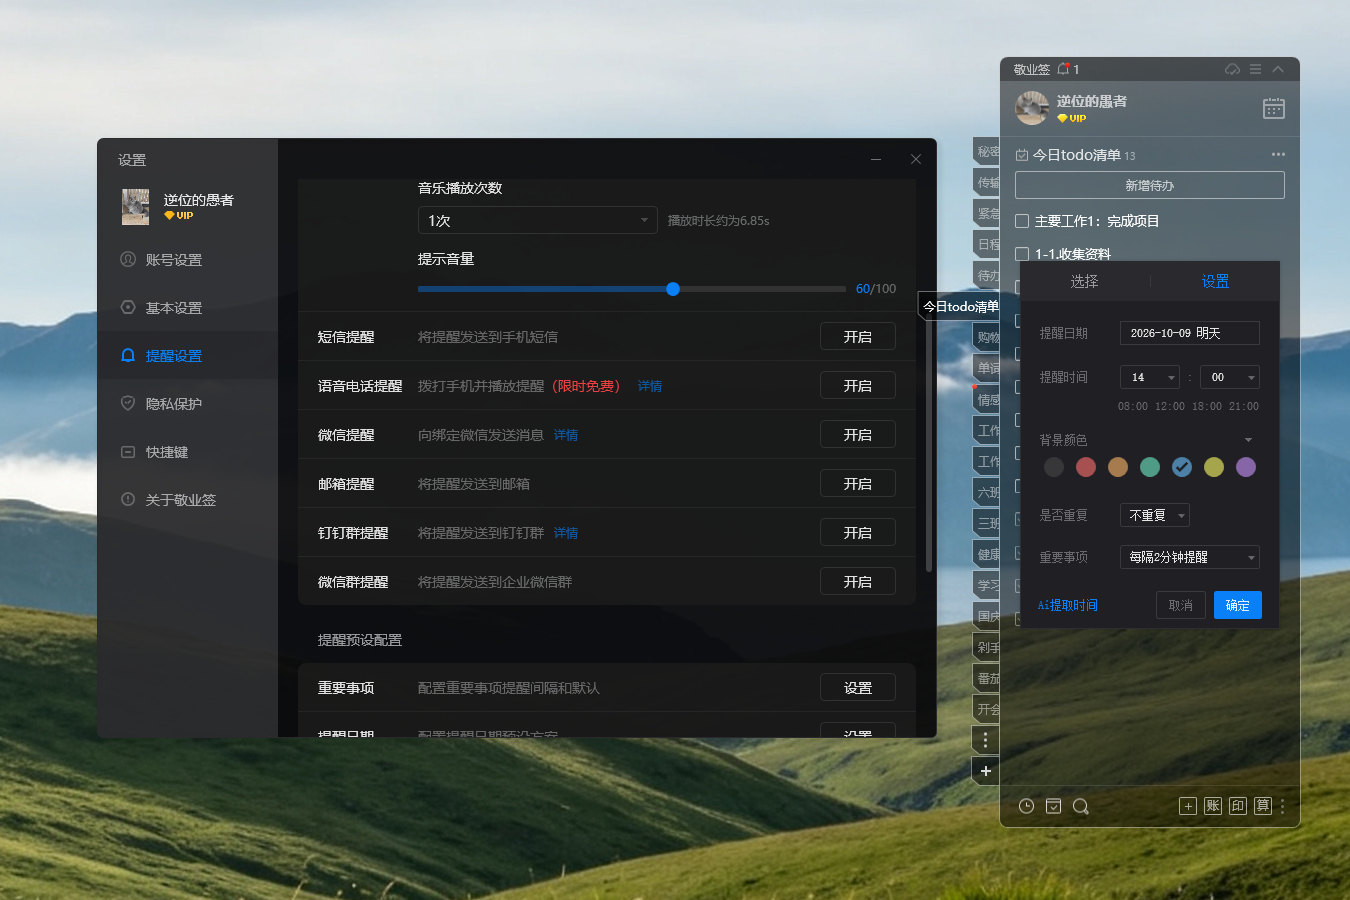Click the cloud sync icon in the header
The height and width of the screenshot is (900, 1350).
pos(1232,69)
